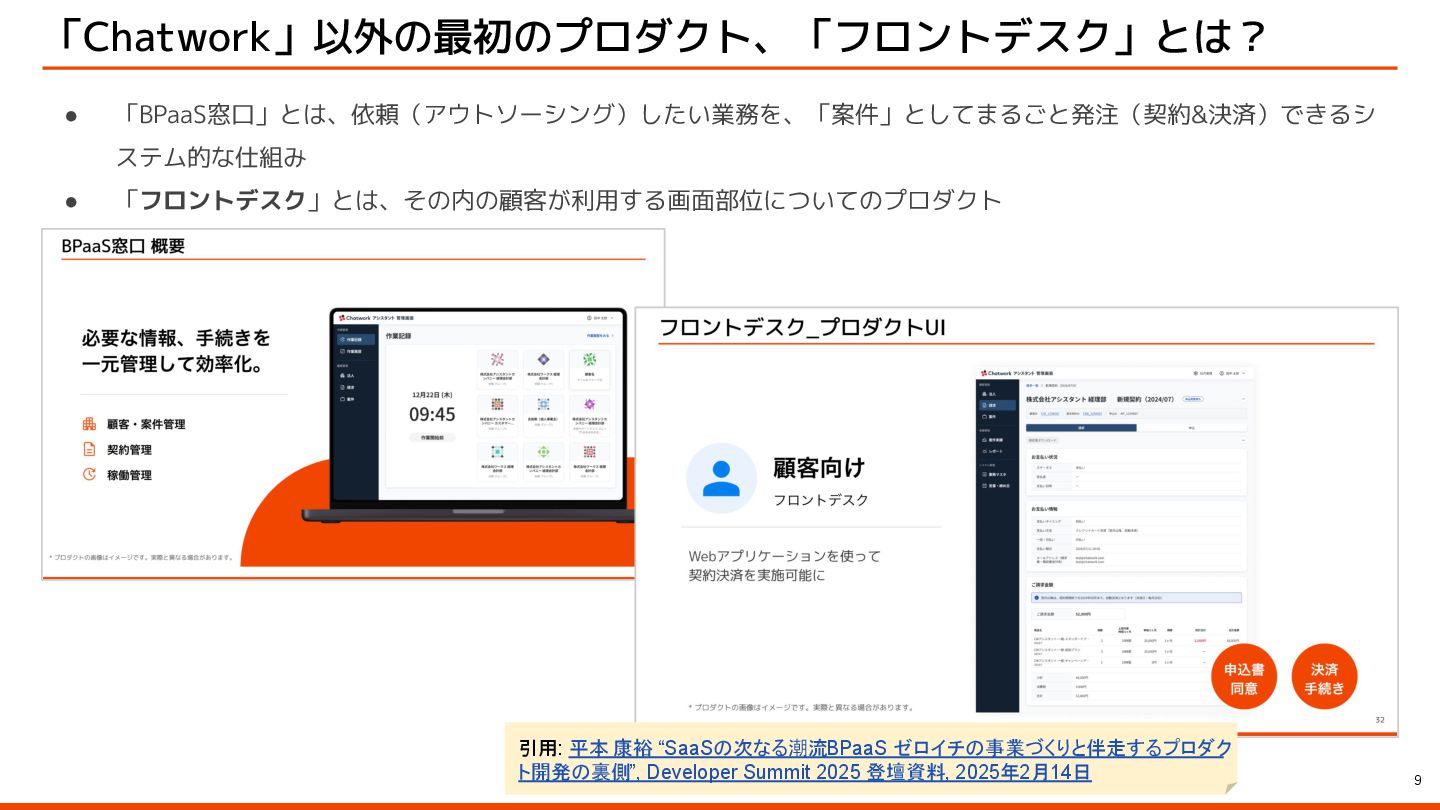
Task: Click the pink cross-pattern tile icon at the grid's top-left
Action: (497, 359)
